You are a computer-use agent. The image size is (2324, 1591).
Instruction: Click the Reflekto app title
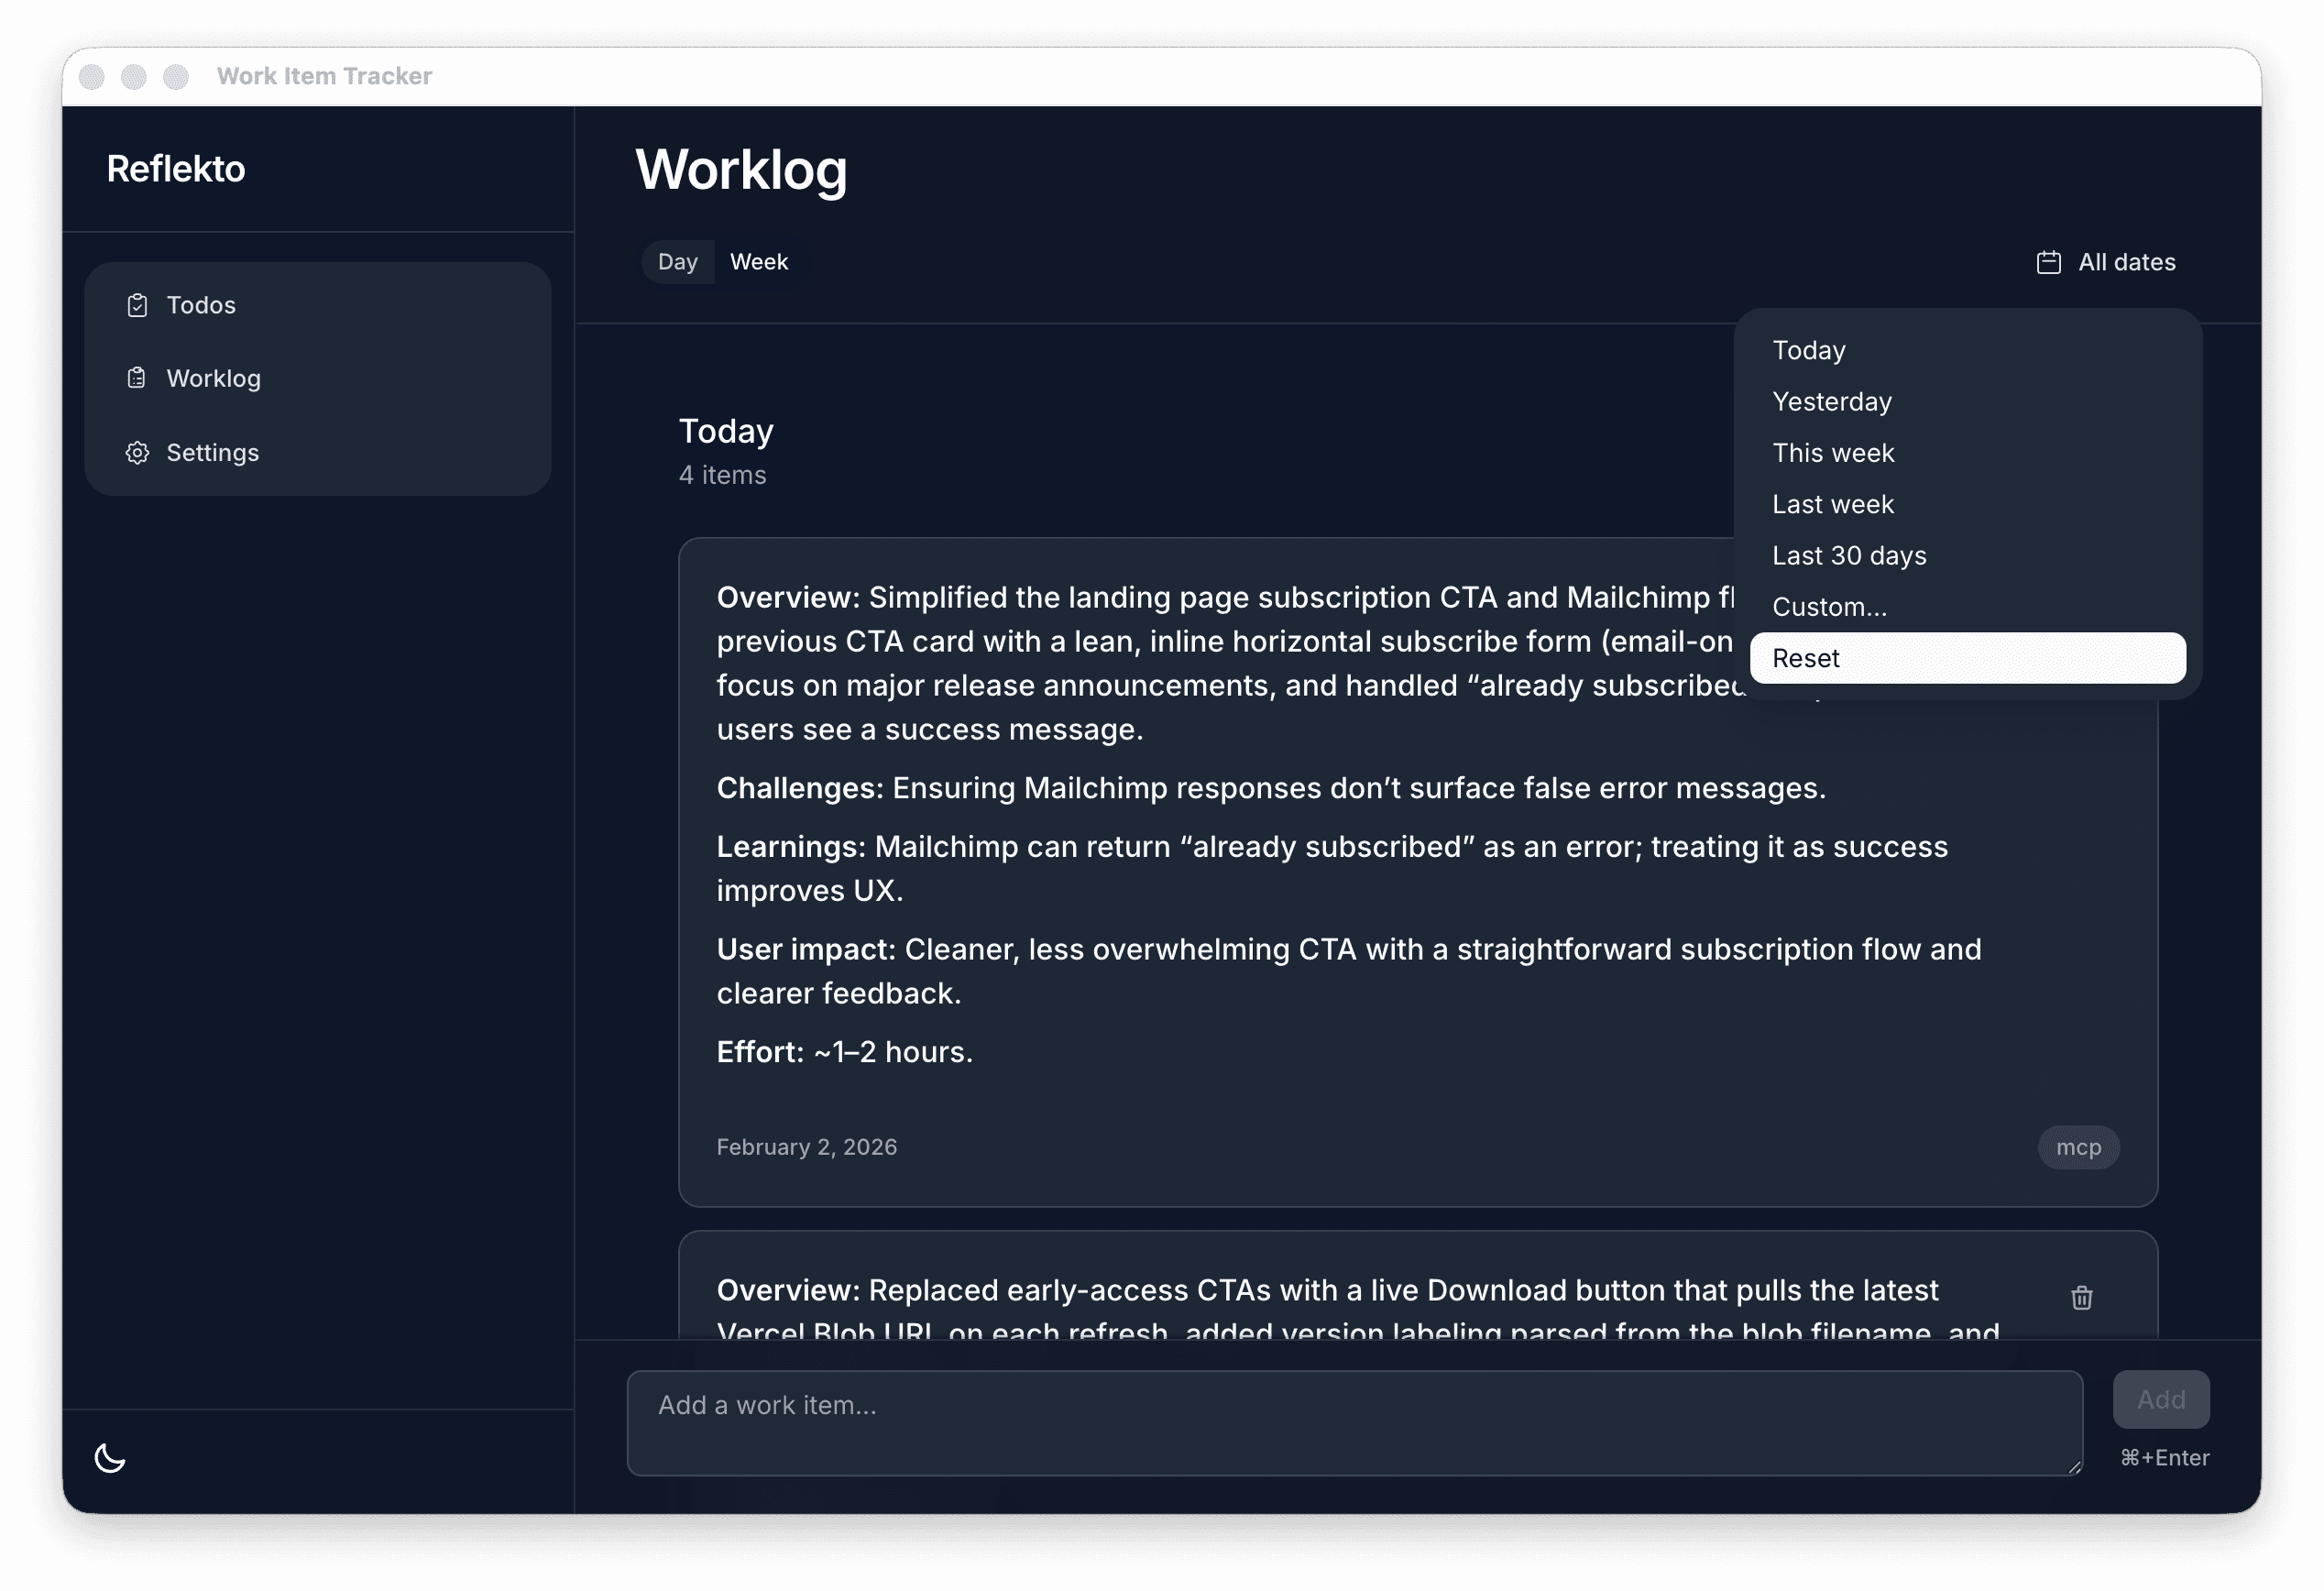176,168
